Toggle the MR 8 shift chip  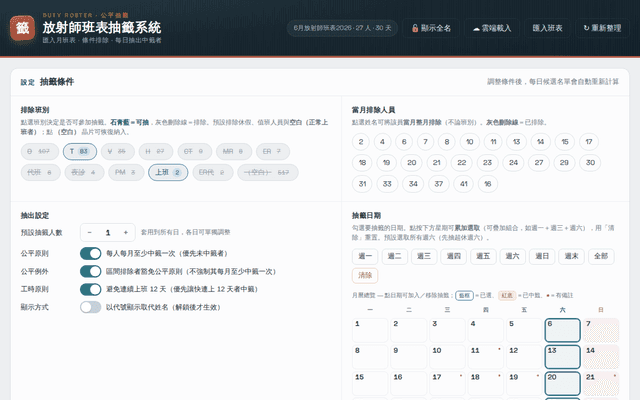tap(234, 151)
